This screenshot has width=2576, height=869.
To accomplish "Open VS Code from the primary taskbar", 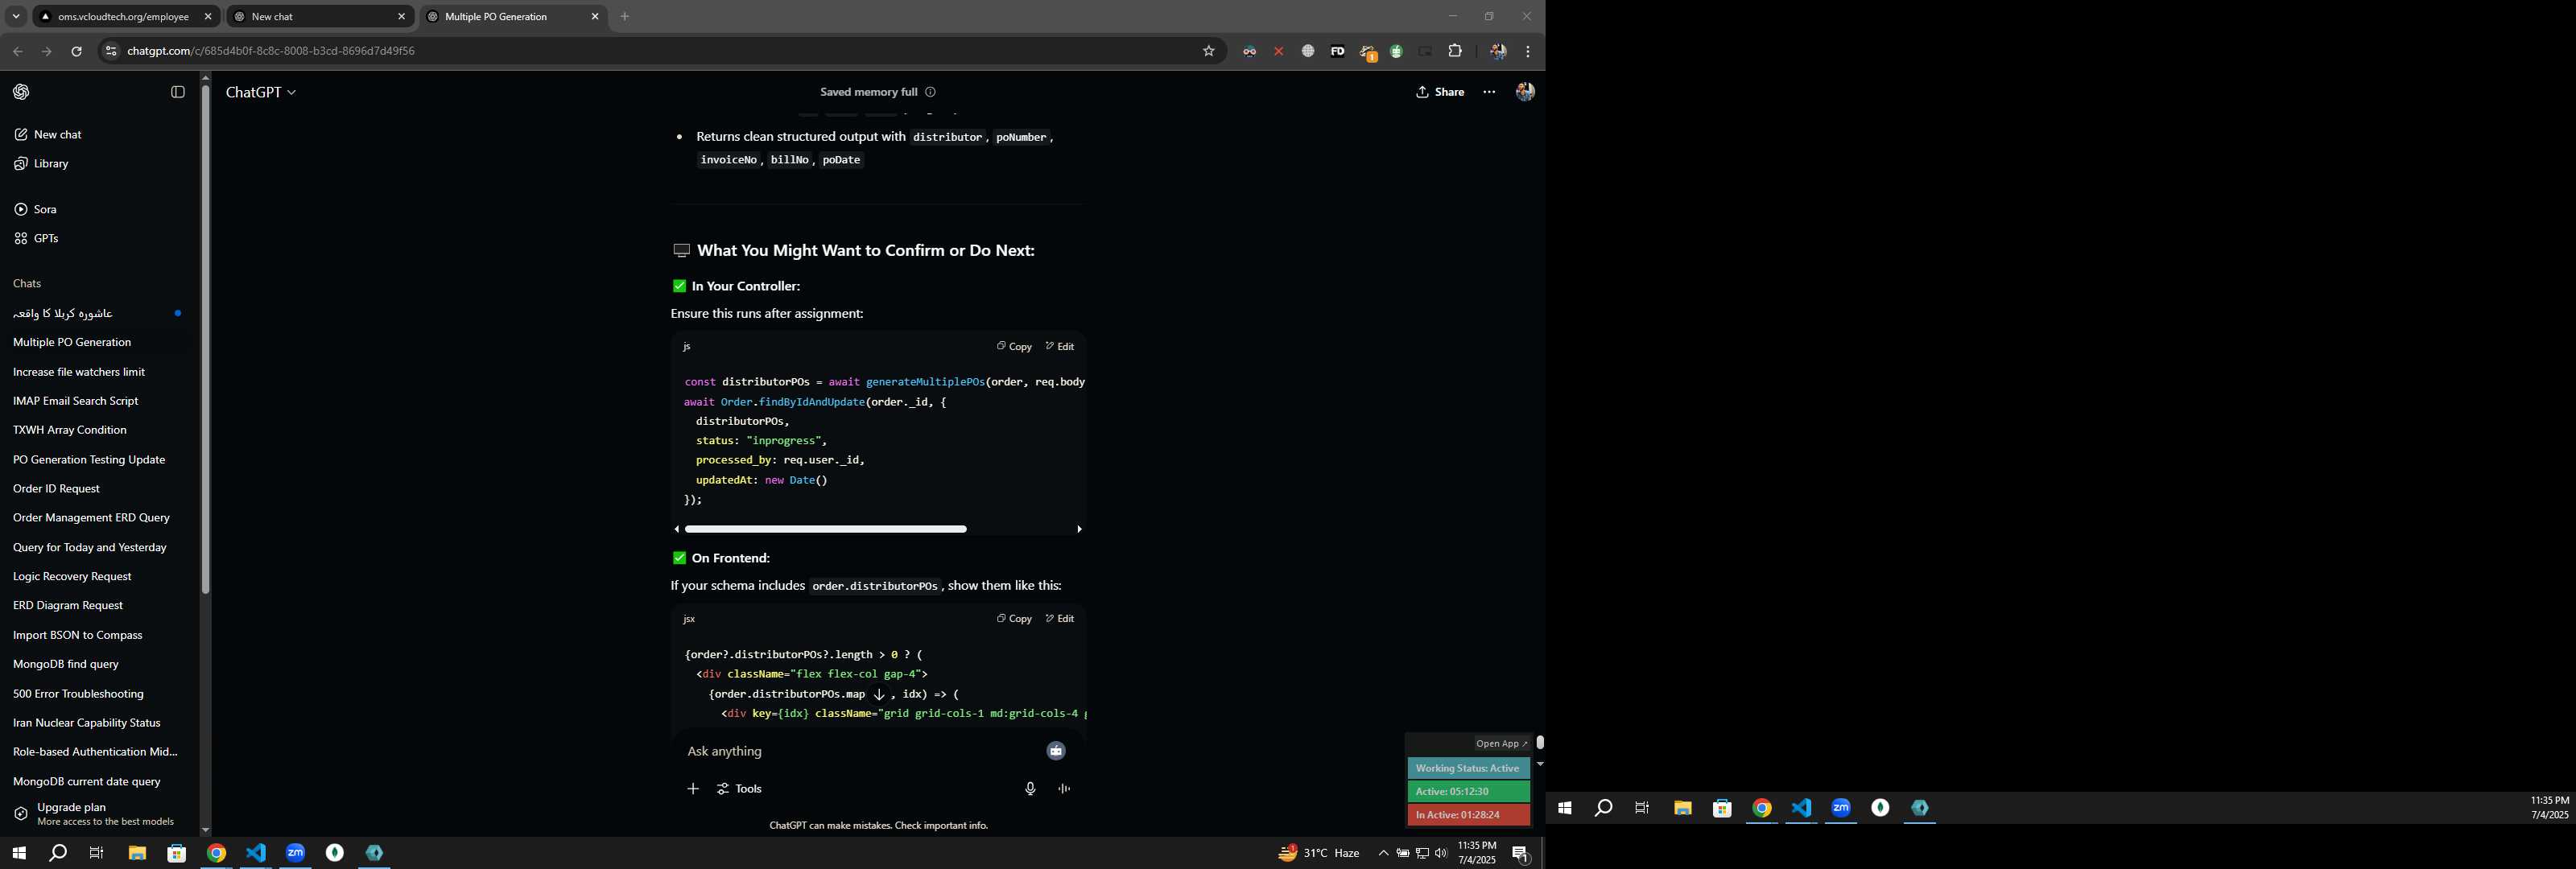I will (256, 853).
